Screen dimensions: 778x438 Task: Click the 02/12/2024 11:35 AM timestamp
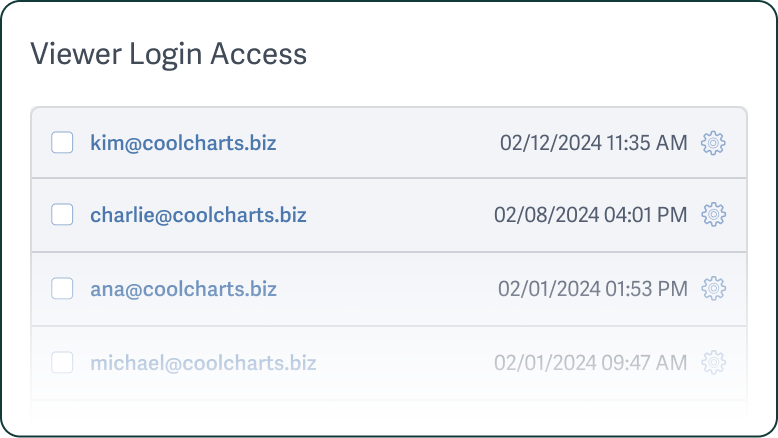tap(593, 143)
